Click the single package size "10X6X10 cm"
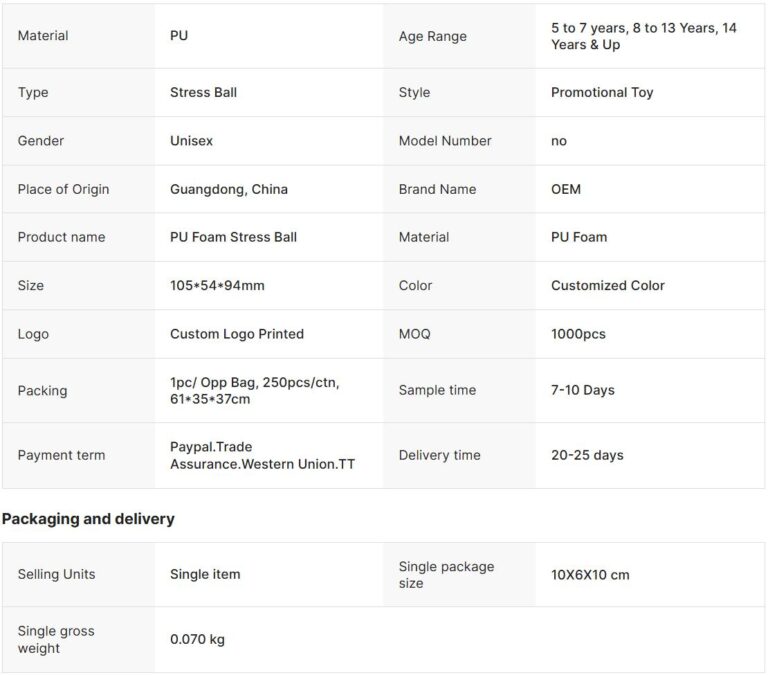Viewport: 768px width, 675px height. click(x=590, y=575)
